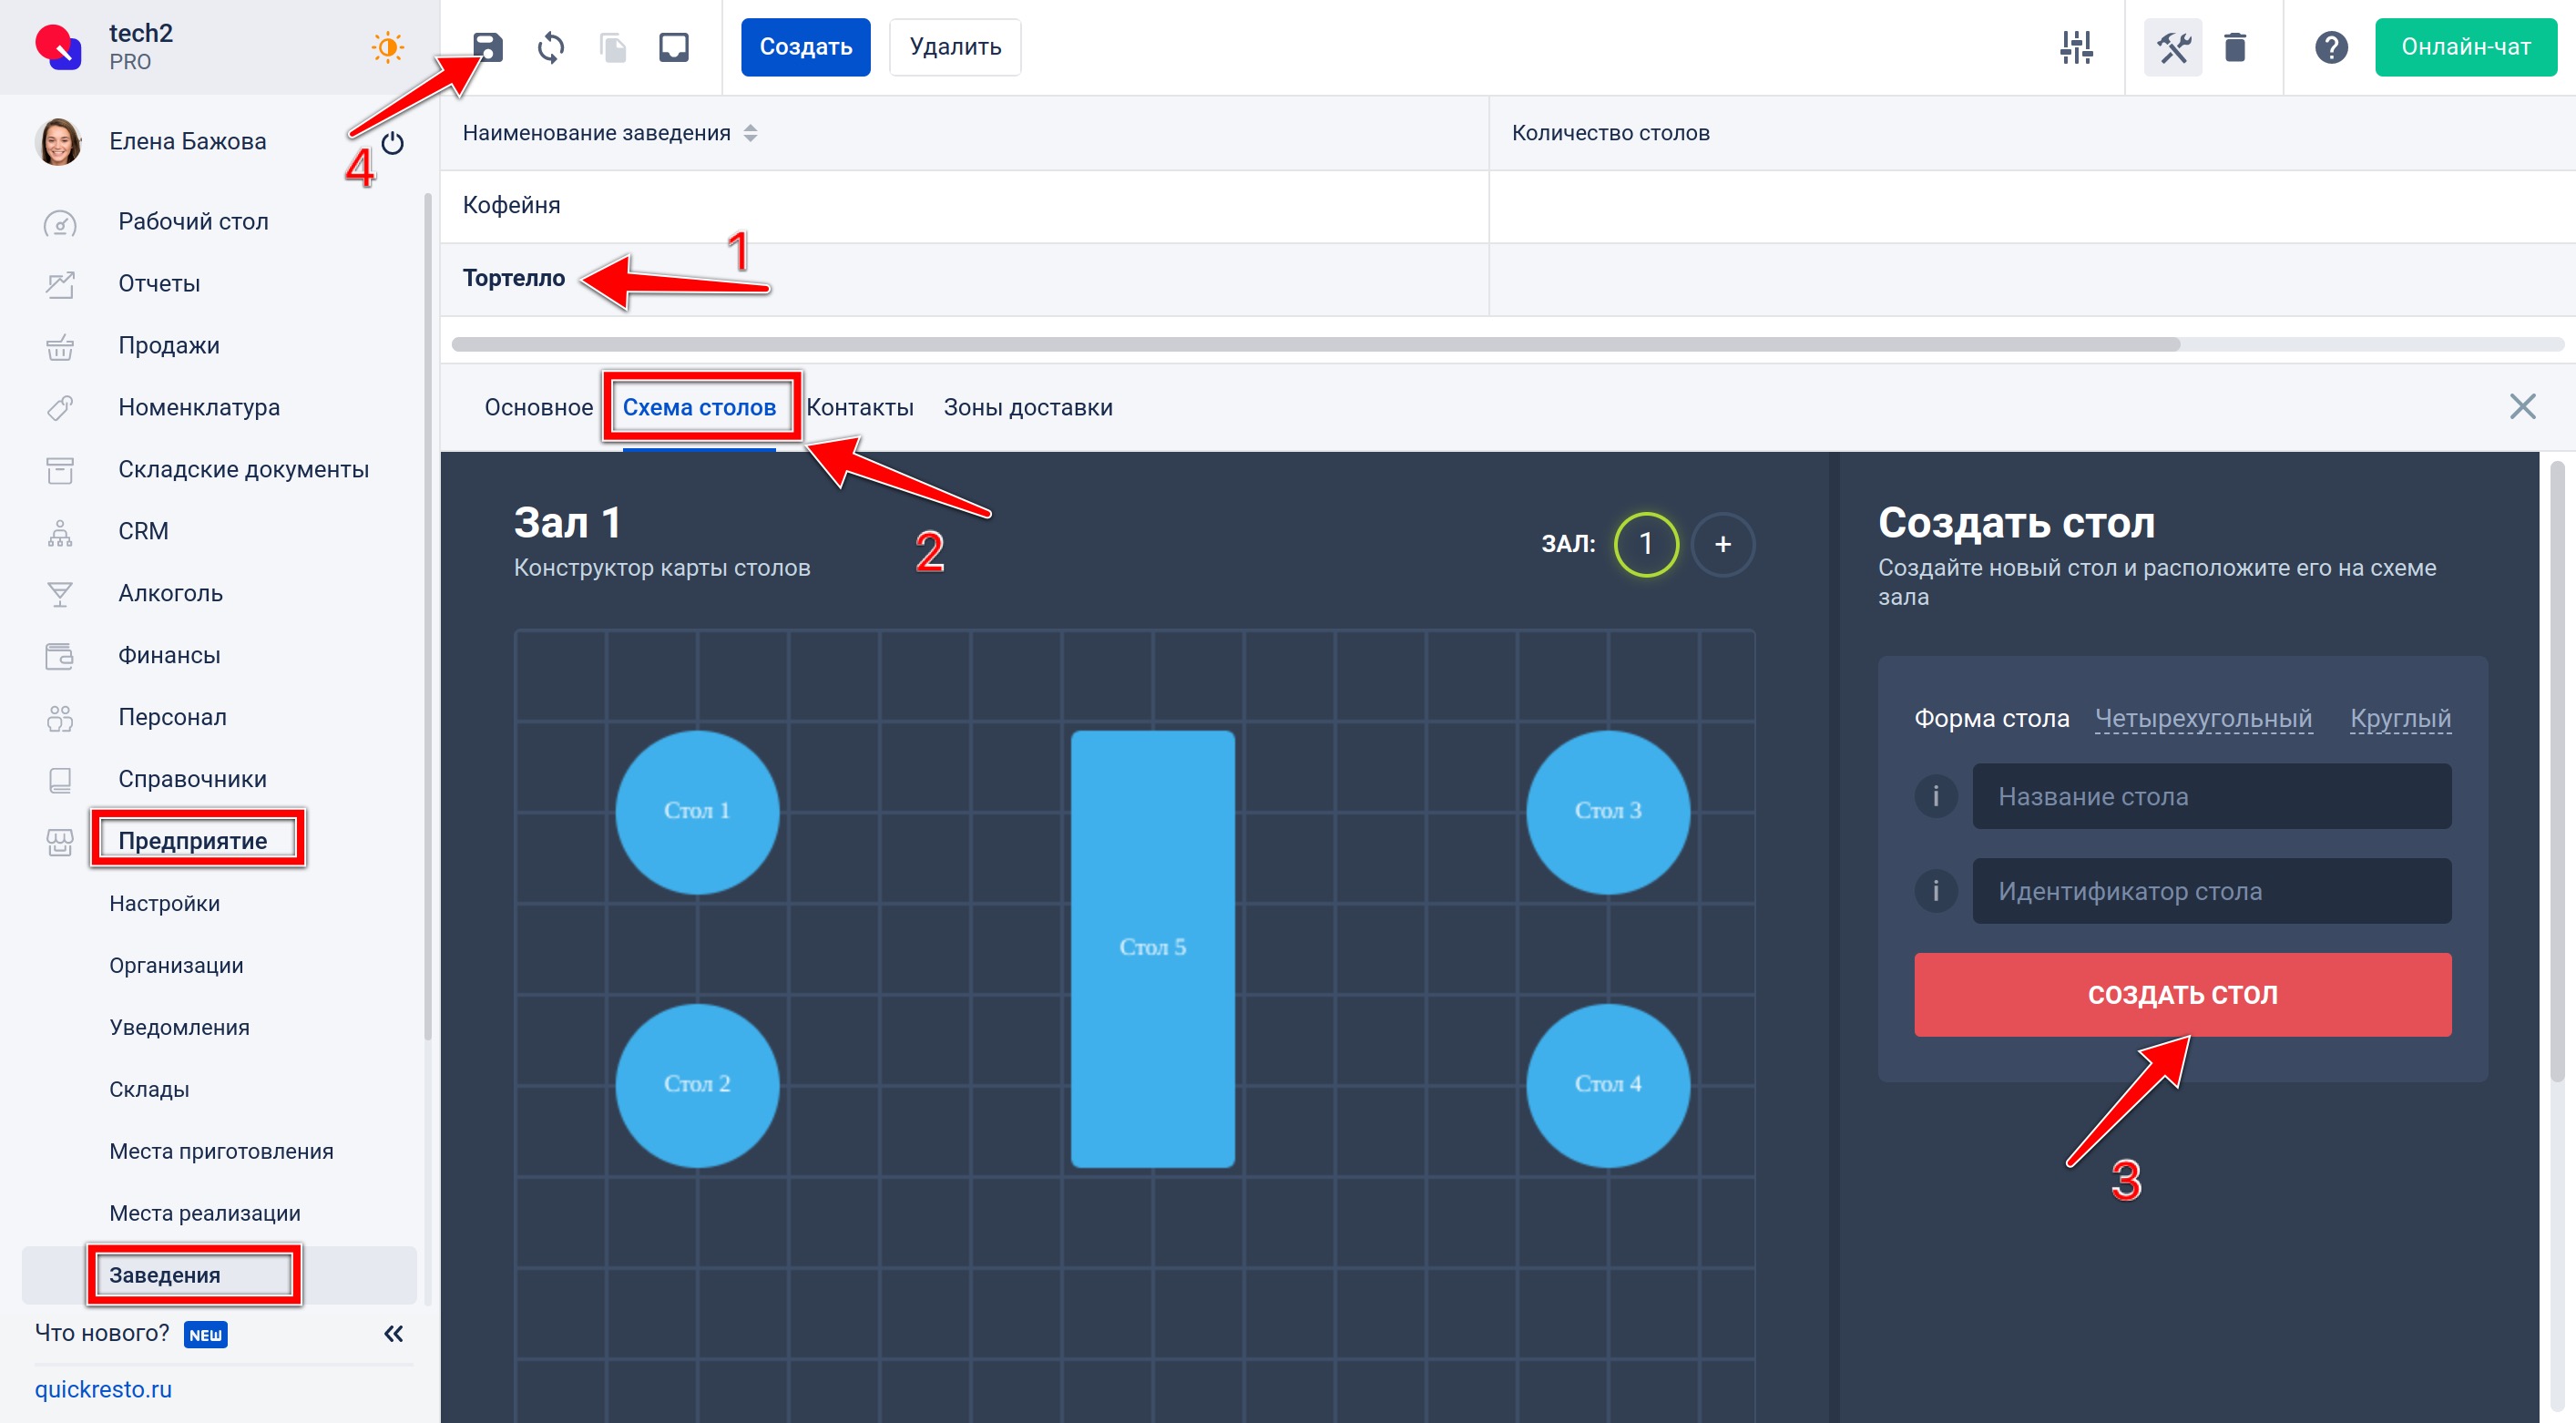Click the blue Создать button
Viewport: 2576px width, 1423px height.
coord(805,47)
